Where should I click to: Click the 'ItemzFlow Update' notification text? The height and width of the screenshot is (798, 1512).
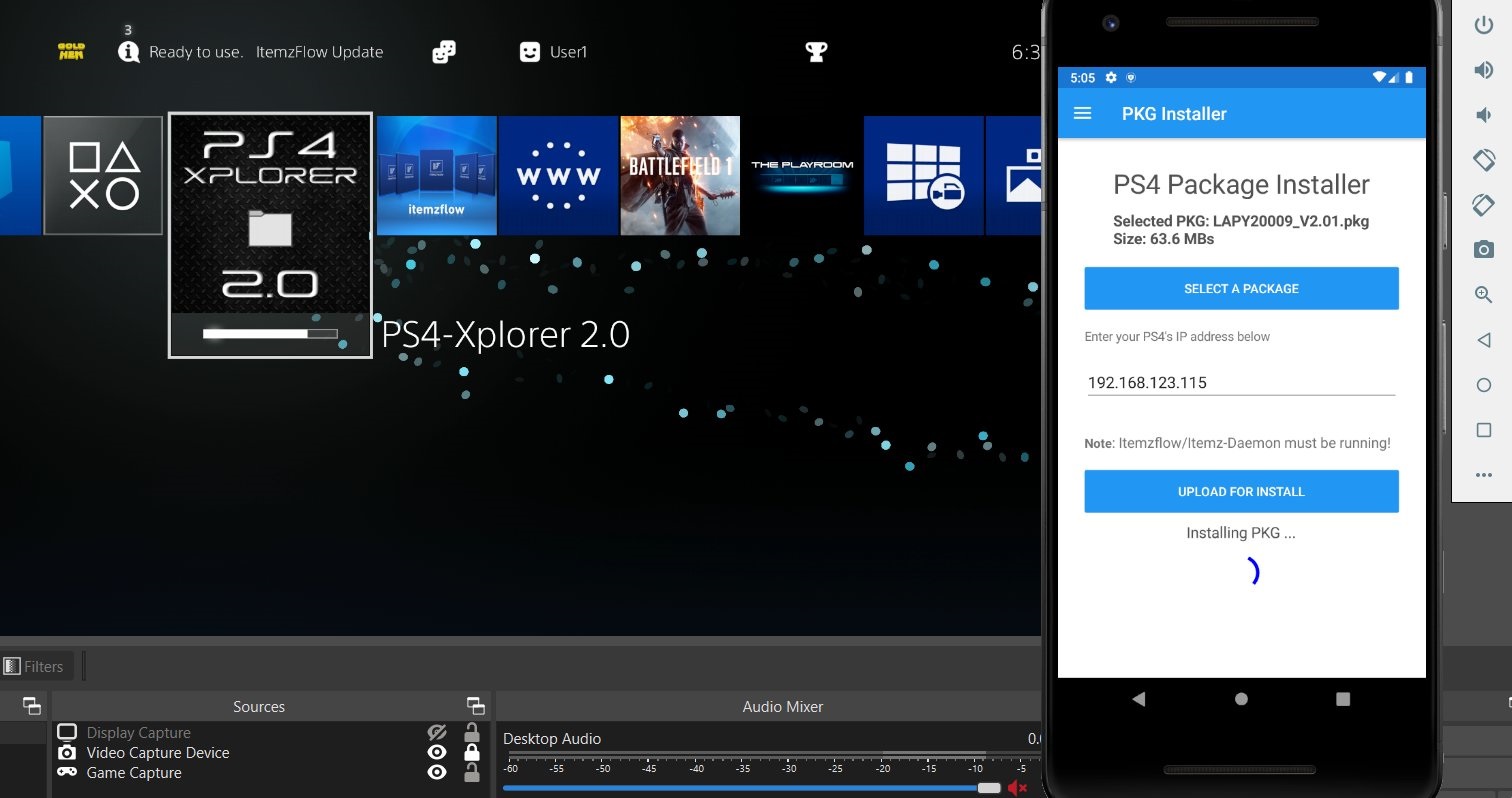tap(320, 52)
